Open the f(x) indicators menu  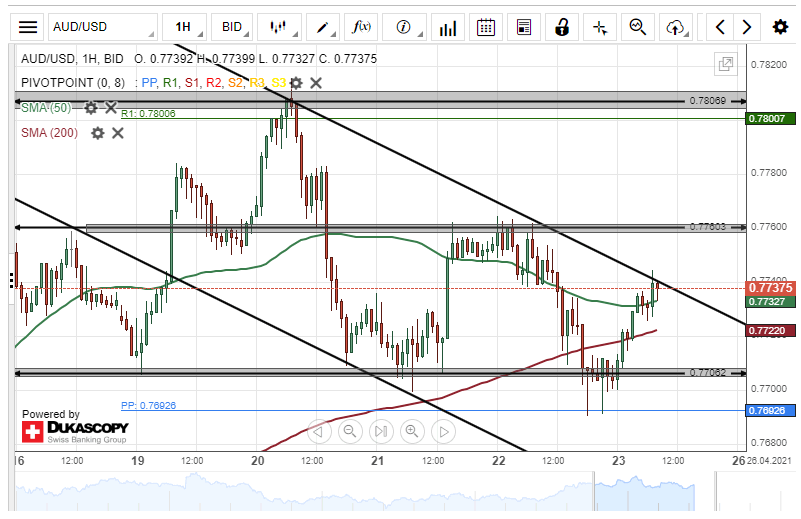coord(363,27)
